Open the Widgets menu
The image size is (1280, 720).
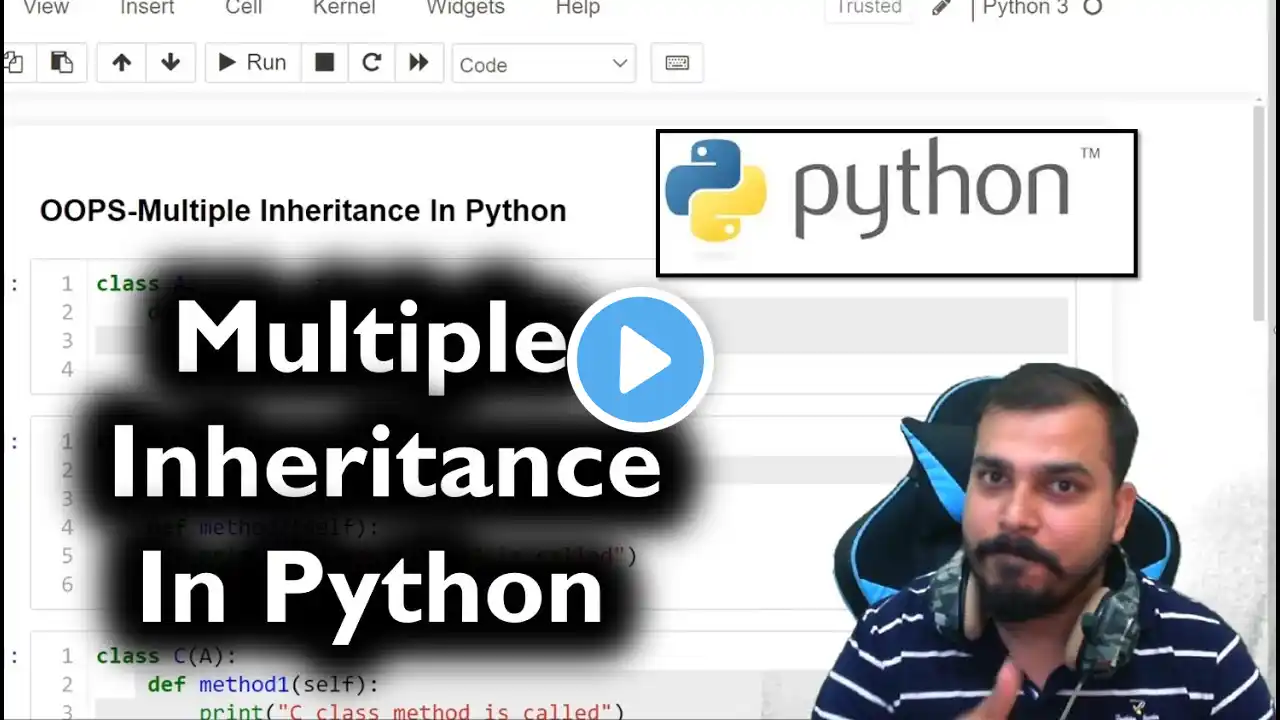tap(465, 8)
